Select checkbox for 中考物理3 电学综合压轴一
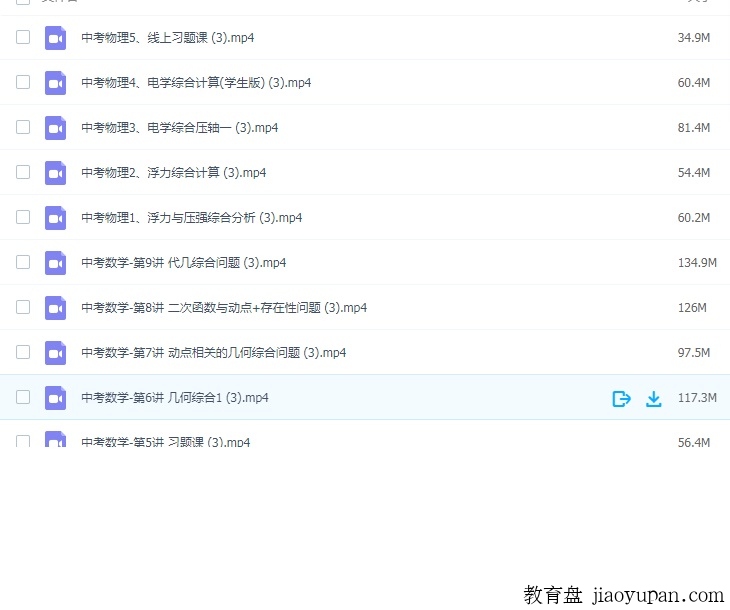 tap(23, 127)
